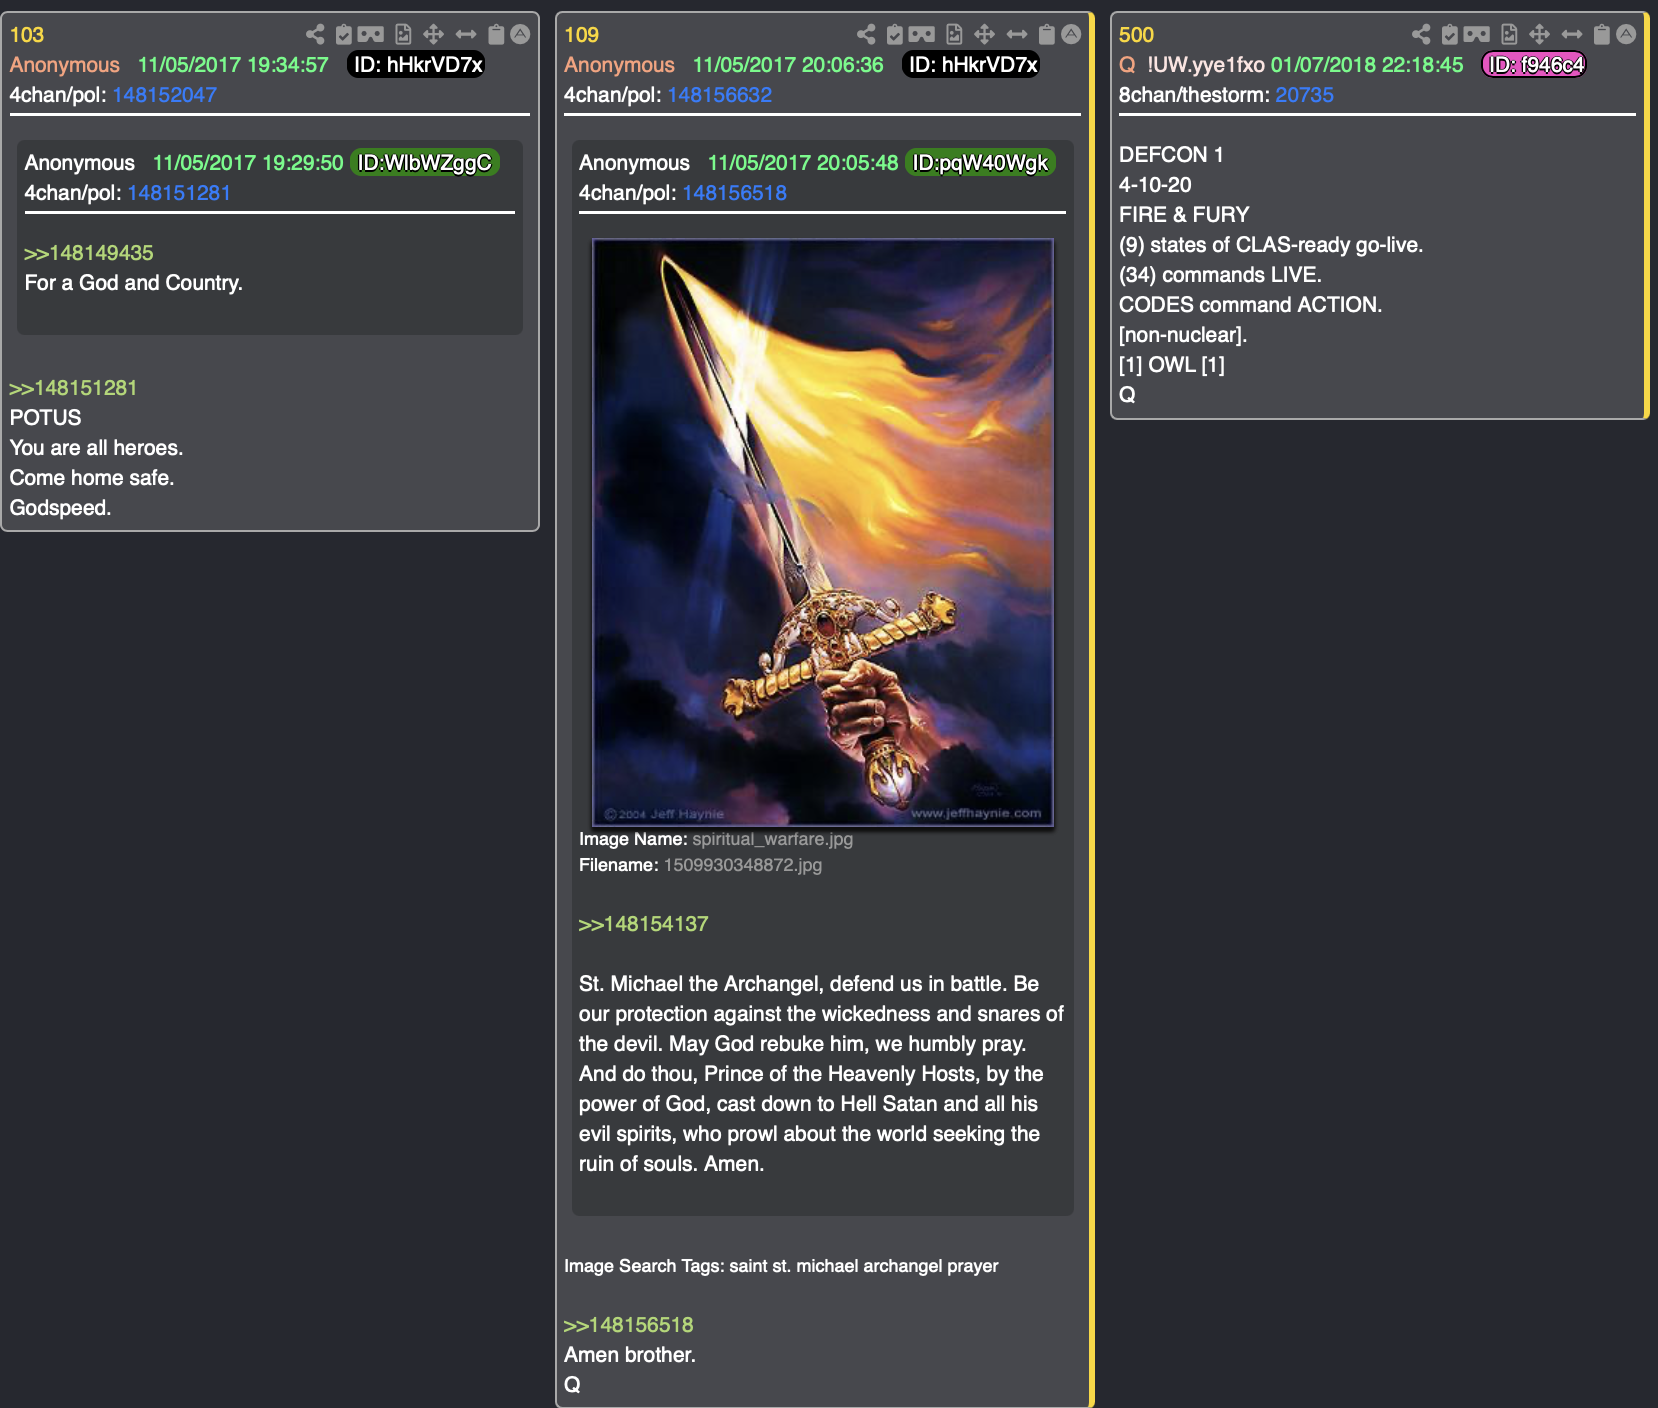Click the VR goggles icon on post 109

[922, 35]
